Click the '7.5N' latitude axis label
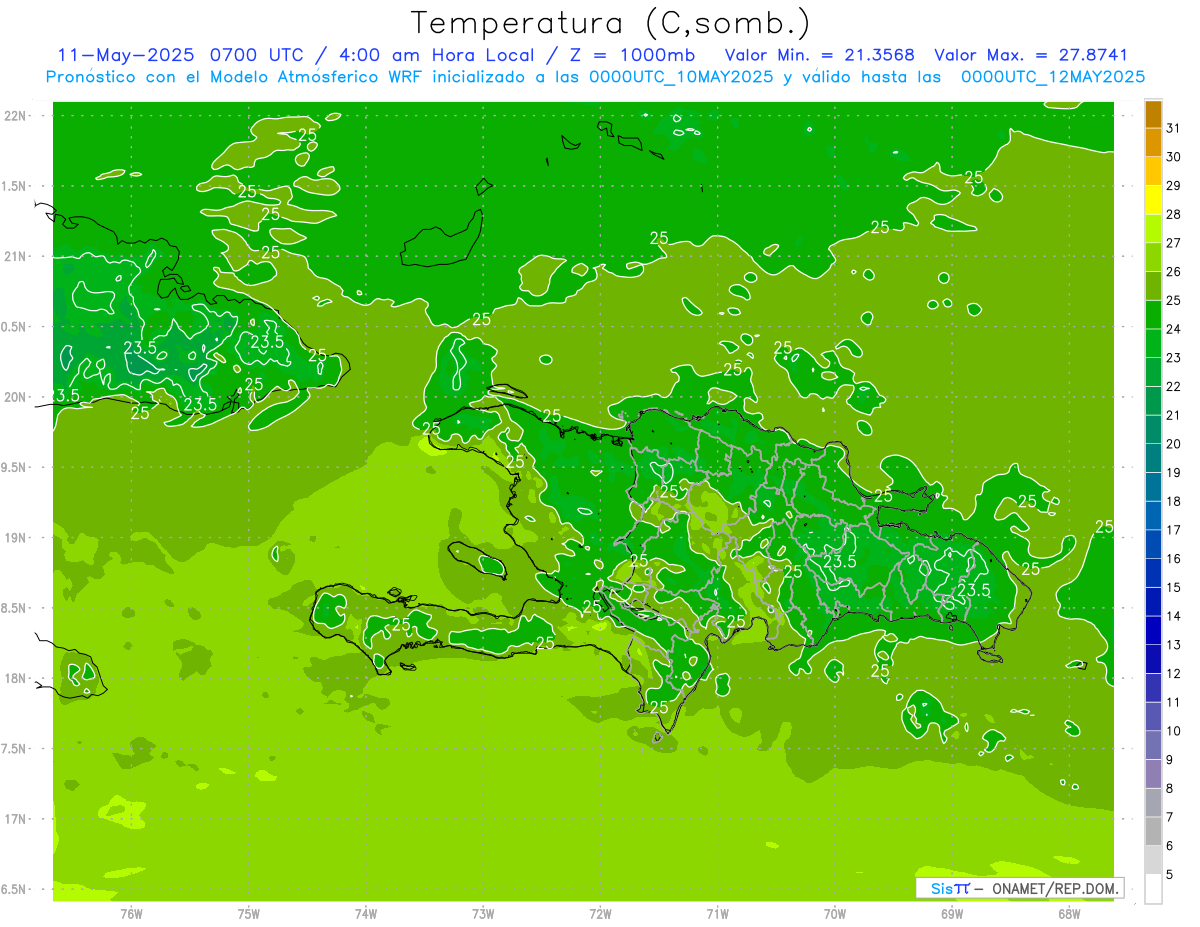1200x927 pixels. click(x=15, y=748)
